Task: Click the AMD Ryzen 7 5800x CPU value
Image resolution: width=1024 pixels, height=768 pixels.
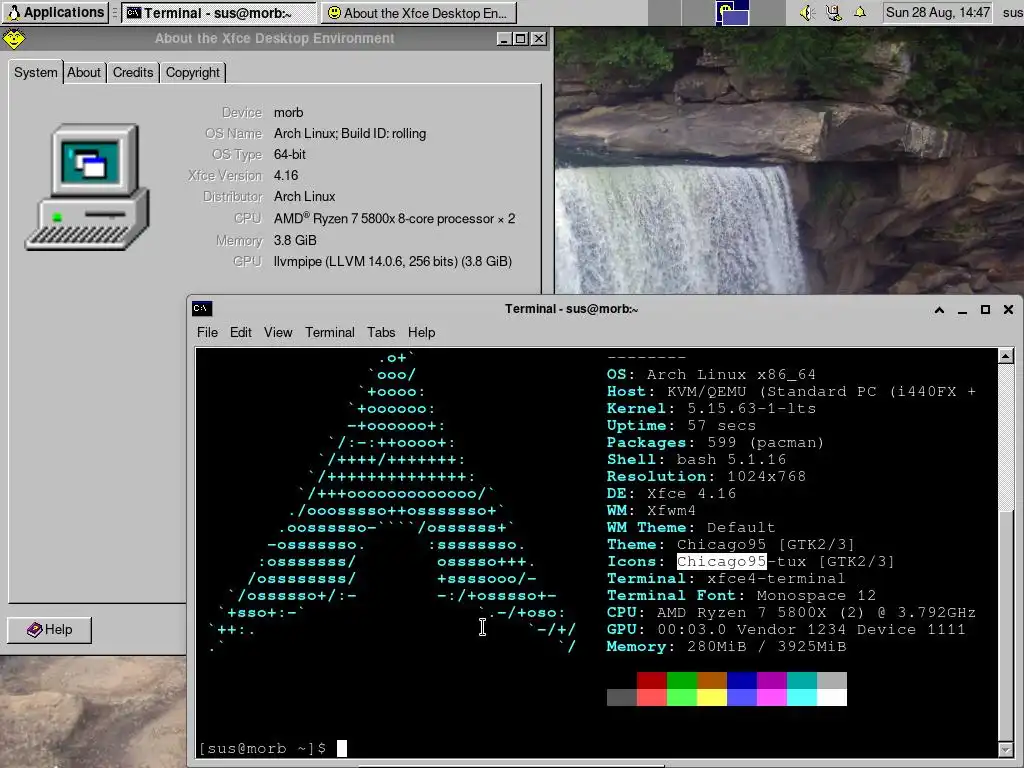Action: click(394, 218)
